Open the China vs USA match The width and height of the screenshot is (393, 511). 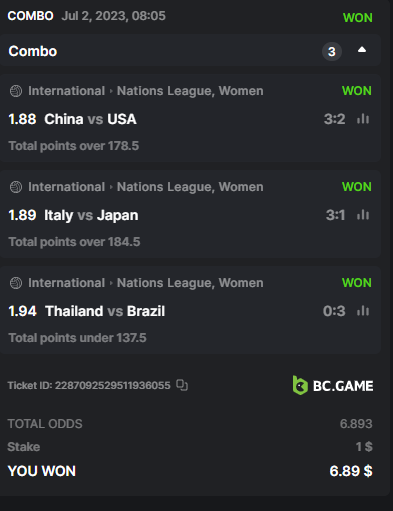pyautogui.click(x=90, y=119)
